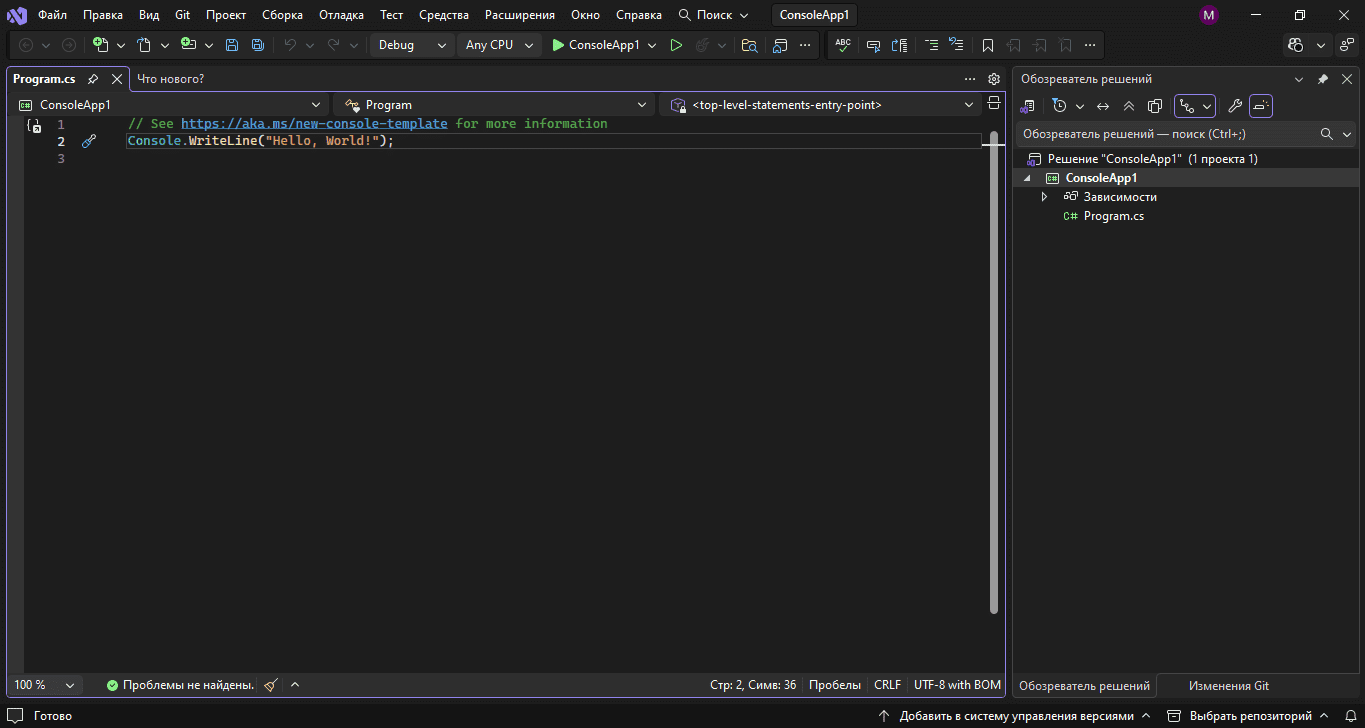1365x728 pixels.
Task: Expand the Зависимости node in the tree
Action: tap(1045, 197)
